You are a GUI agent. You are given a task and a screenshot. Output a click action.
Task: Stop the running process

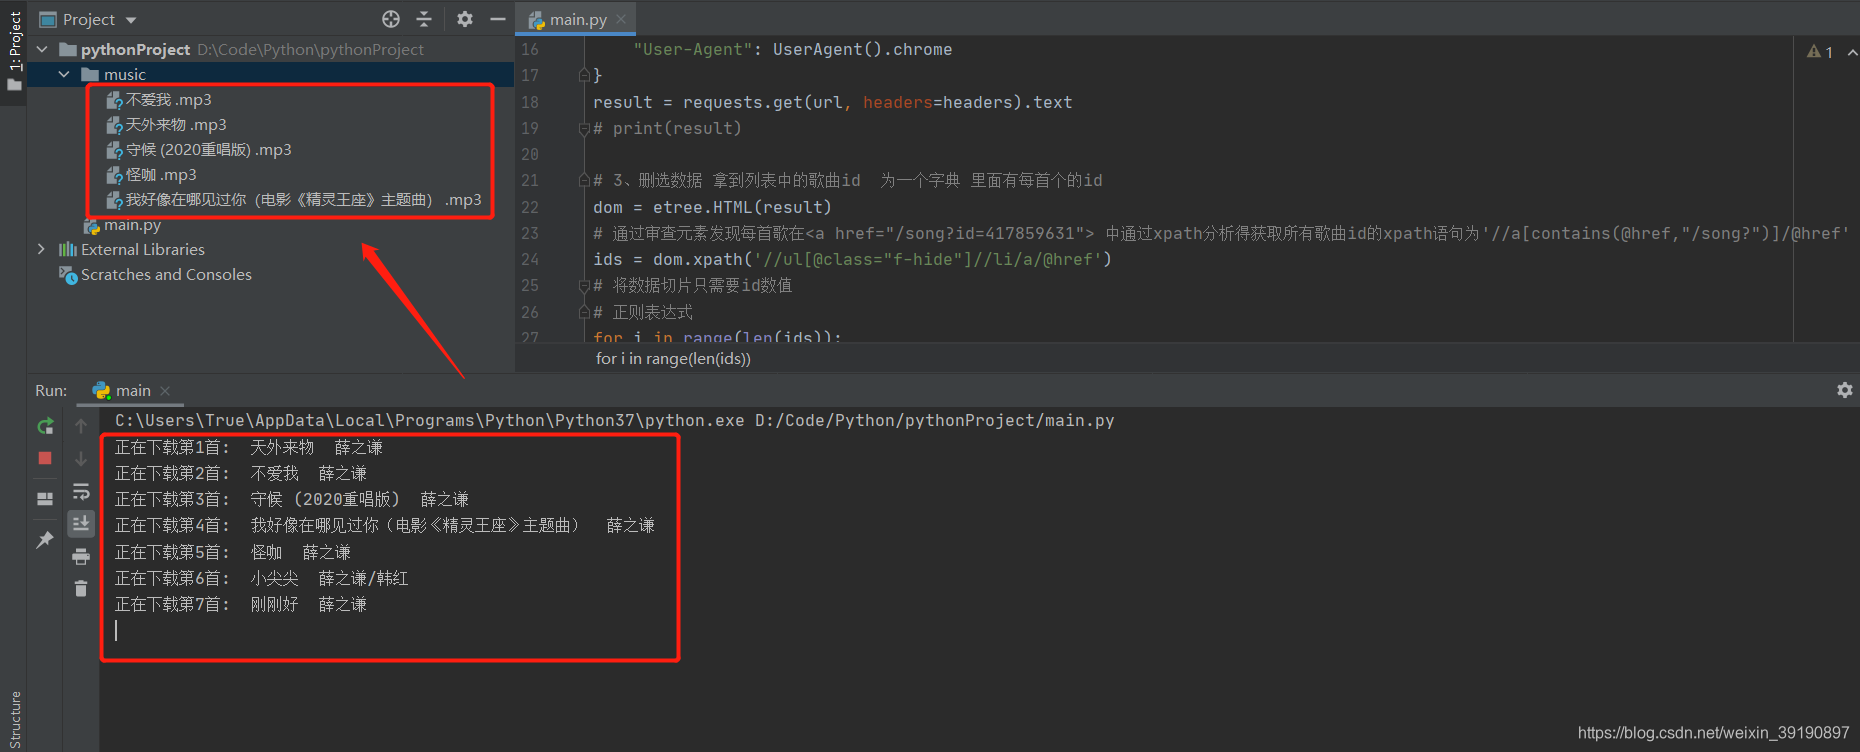[x=45, y=458]
